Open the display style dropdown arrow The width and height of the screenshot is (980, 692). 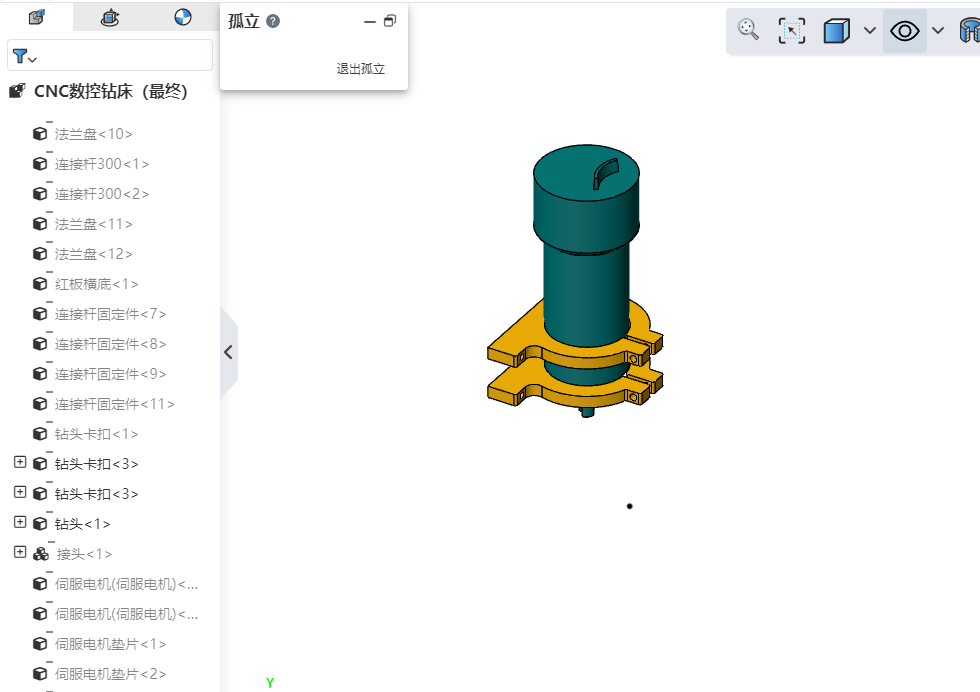point(869,30)
